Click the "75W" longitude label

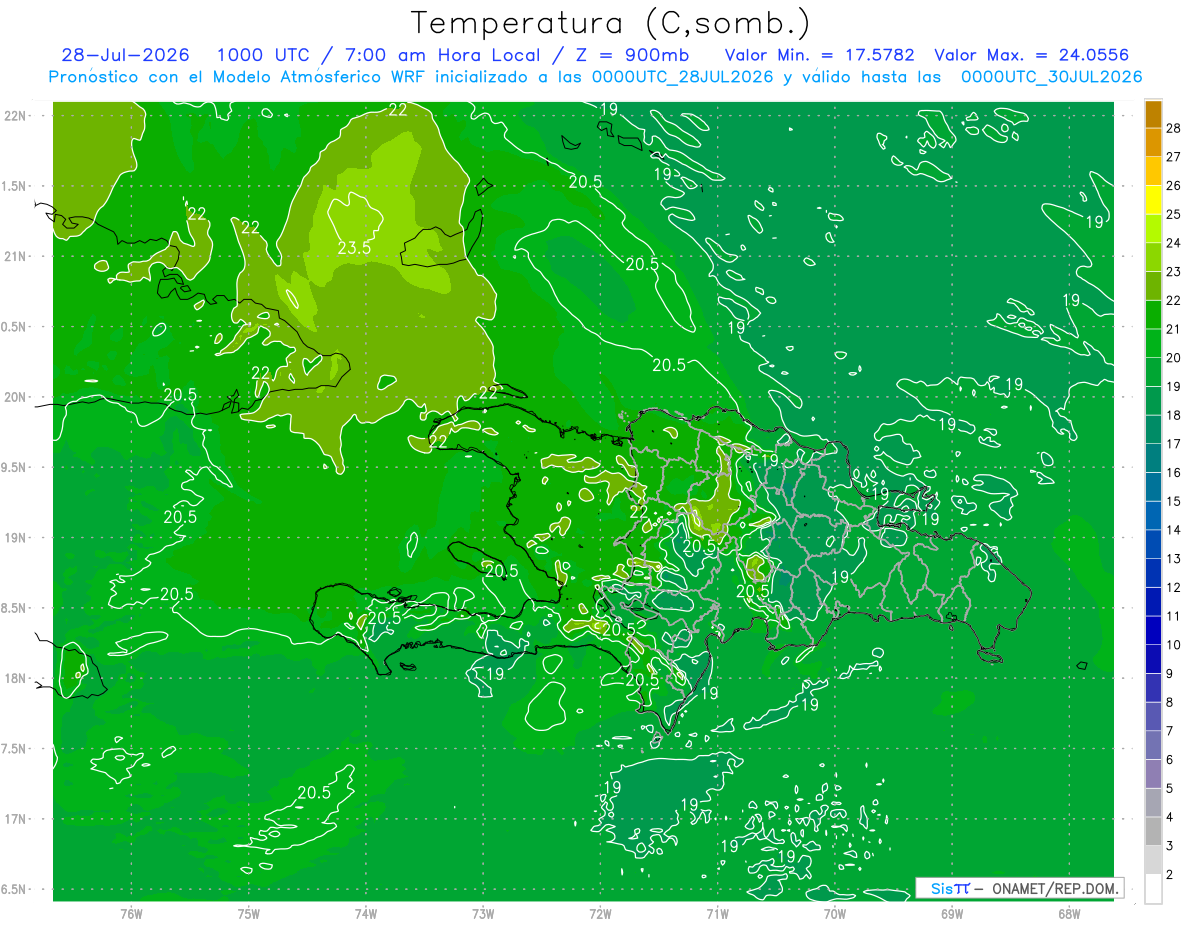249,913
